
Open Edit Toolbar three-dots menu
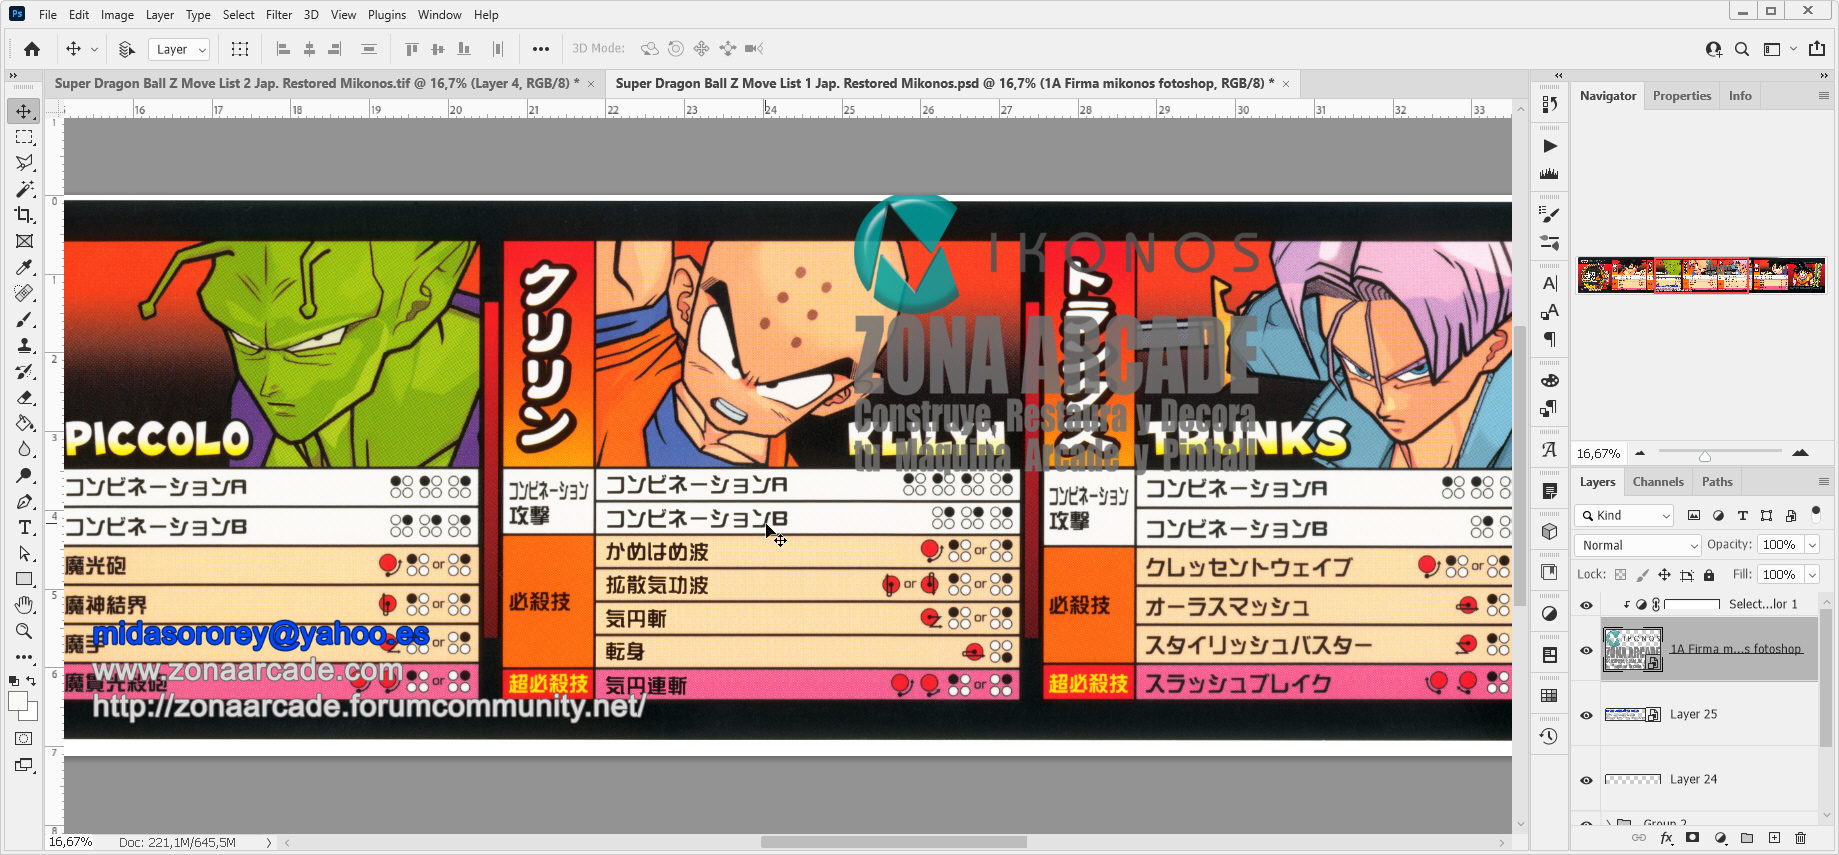coord(24,657)
